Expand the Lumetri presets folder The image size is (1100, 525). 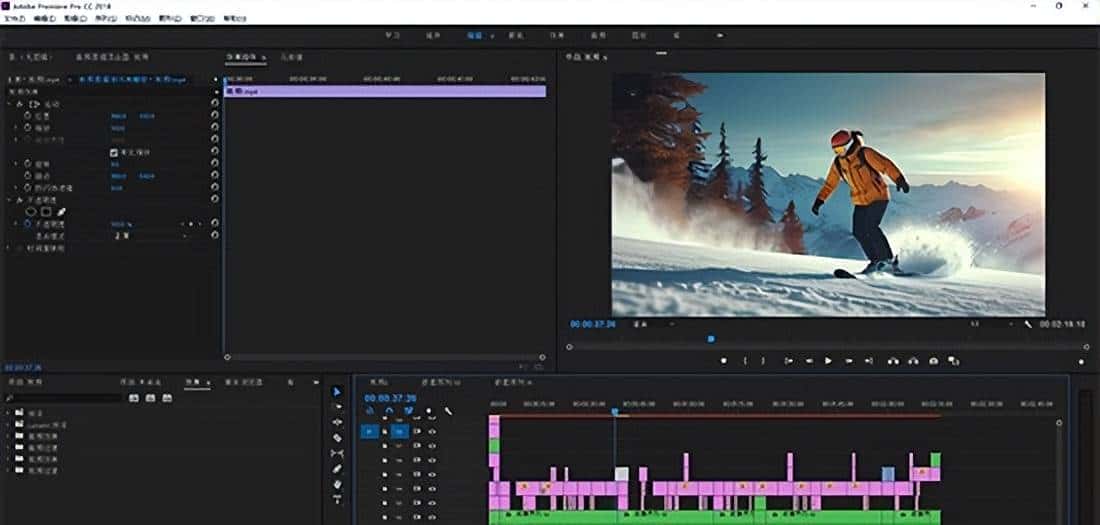click(x=9, y=424)
